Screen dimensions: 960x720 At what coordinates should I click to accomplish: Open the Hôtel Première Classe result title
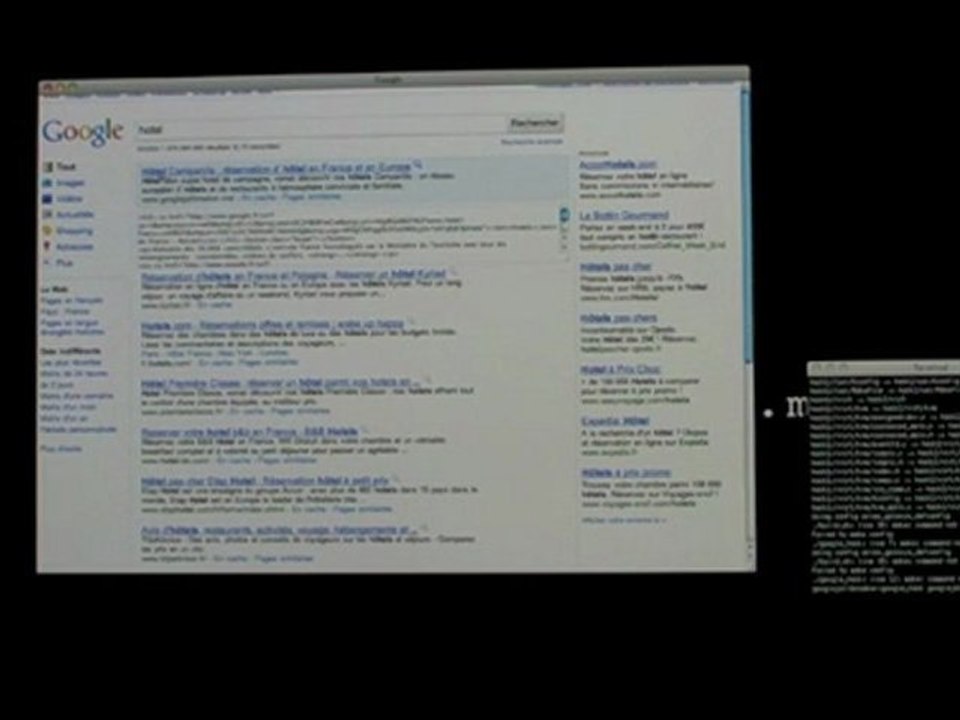click(280, 383)
